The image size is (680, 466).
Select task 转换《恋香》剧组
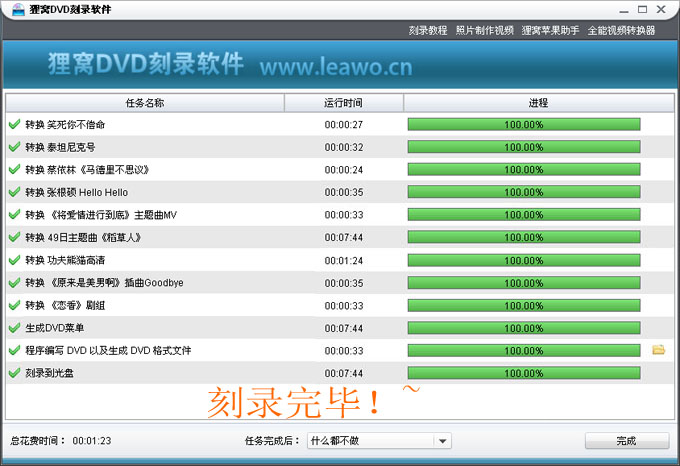point(65,305)
